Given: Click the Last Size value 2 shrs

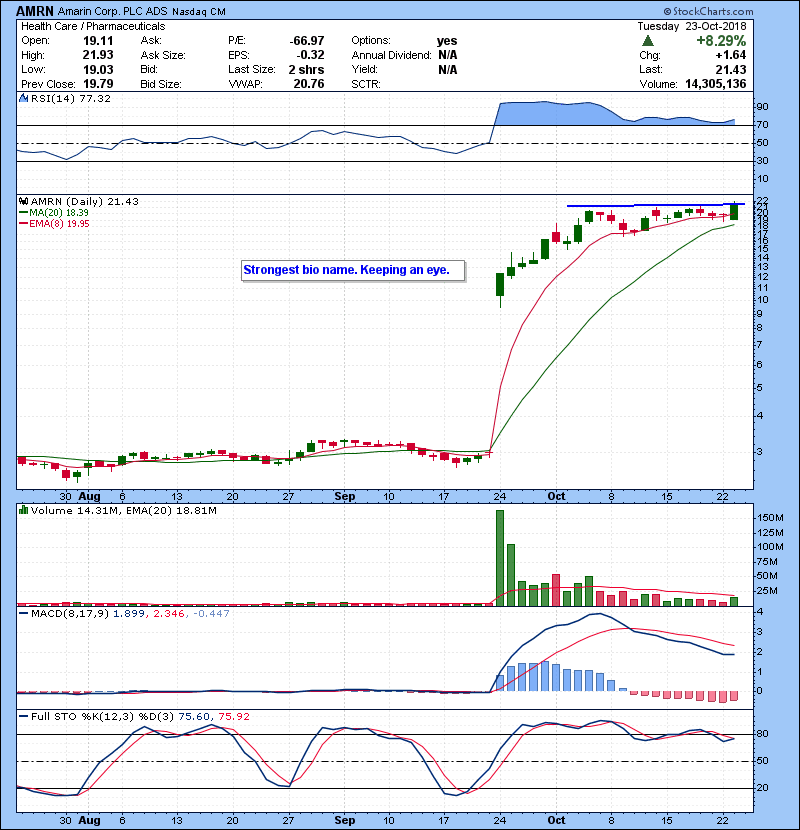Looking at the screenshot, I should point(306,69).
